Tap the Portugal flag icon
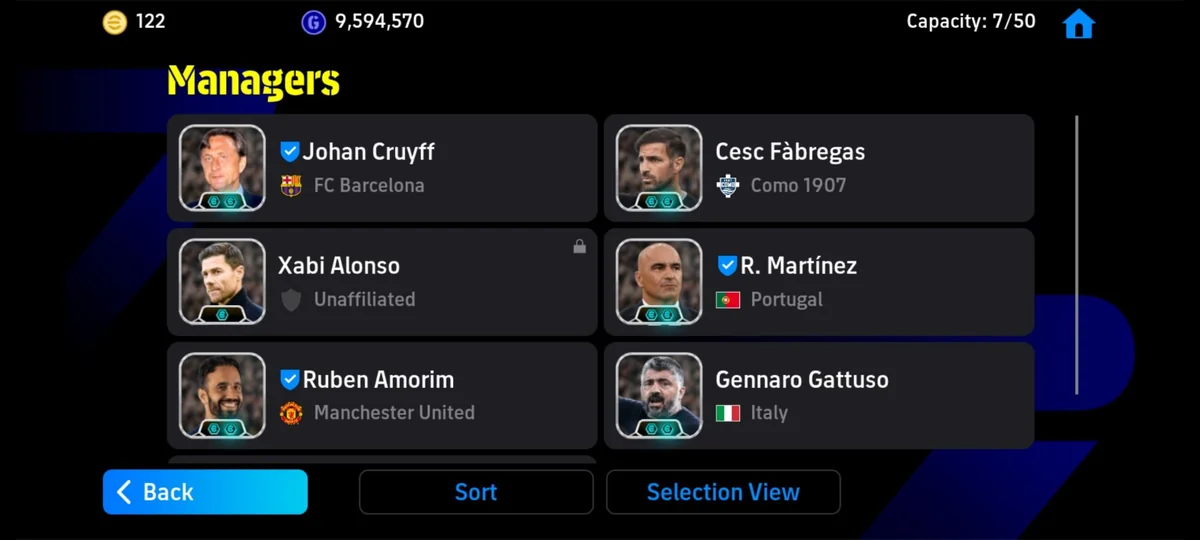This screenshot has height=540, width=1200. [x=728, y=299]
